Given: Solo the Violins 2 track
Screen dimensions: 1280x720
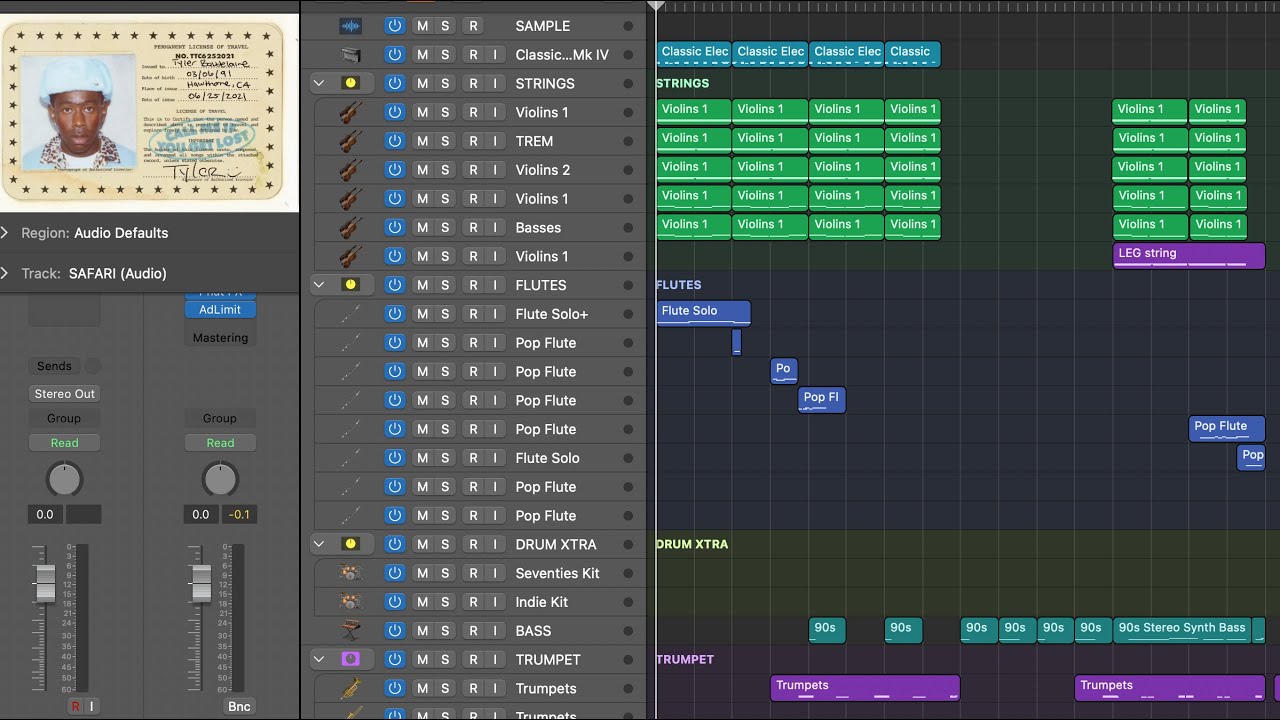Looking at the screenshot, I should coord(445,170).
